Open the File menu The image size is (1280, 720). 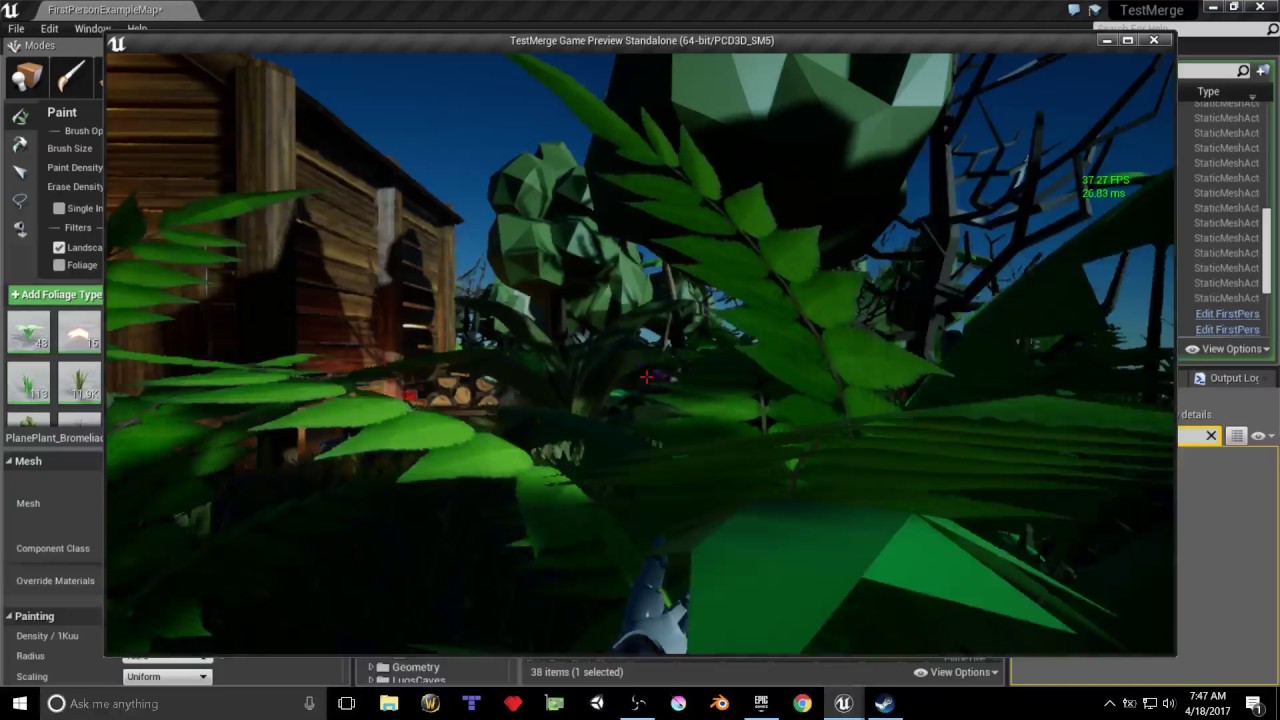pos(16,29)
